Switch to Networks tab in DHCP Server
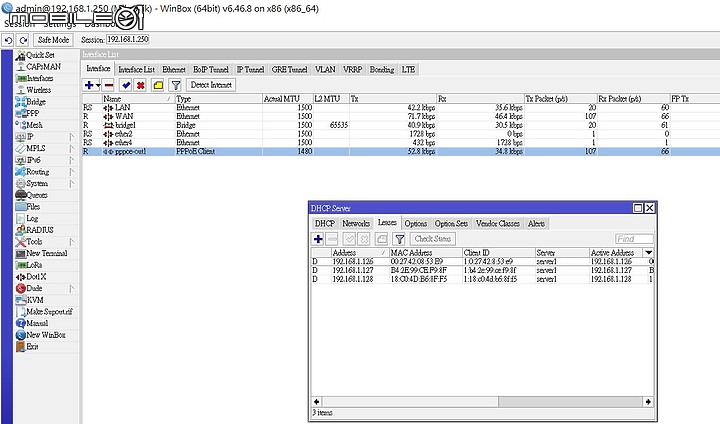Screen dimensions: 720x424 click(356, 223)
